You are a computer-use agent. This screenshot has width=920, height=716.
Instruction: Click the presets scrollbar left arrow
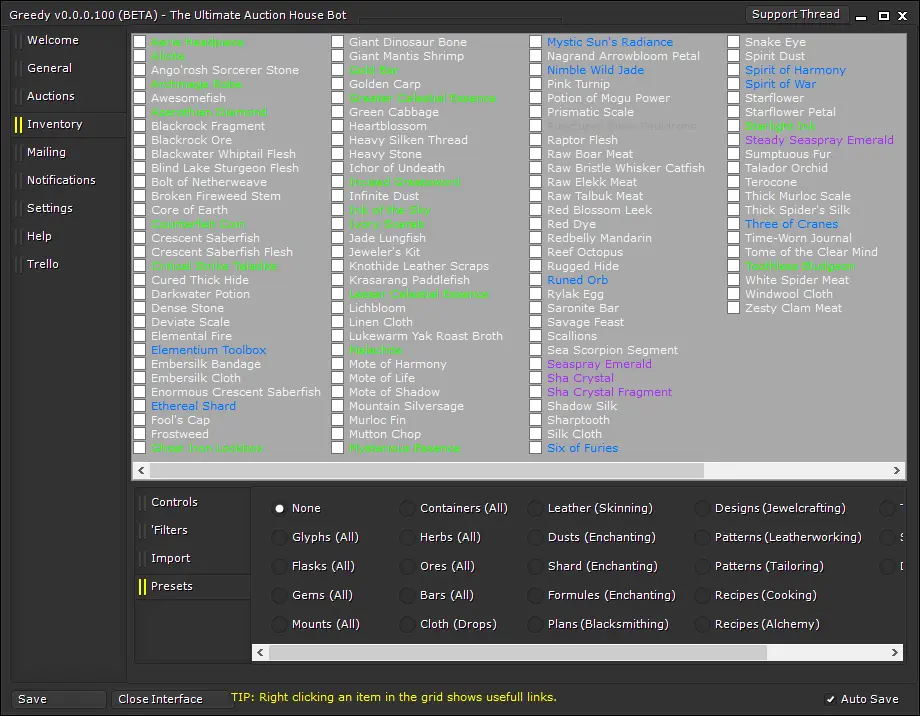click(x=260, y=652)
